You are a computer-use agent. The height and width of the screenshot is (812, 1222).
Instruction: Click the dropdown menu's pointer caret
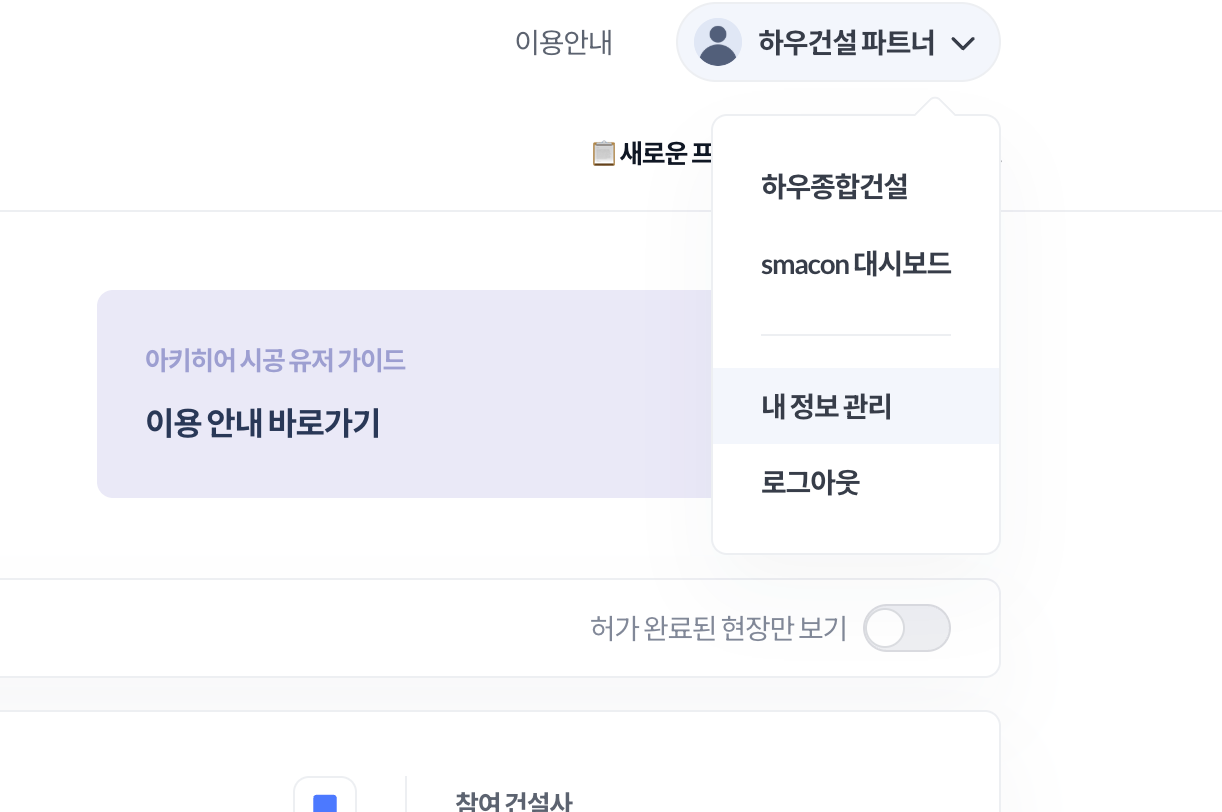[x=934, y=107]
